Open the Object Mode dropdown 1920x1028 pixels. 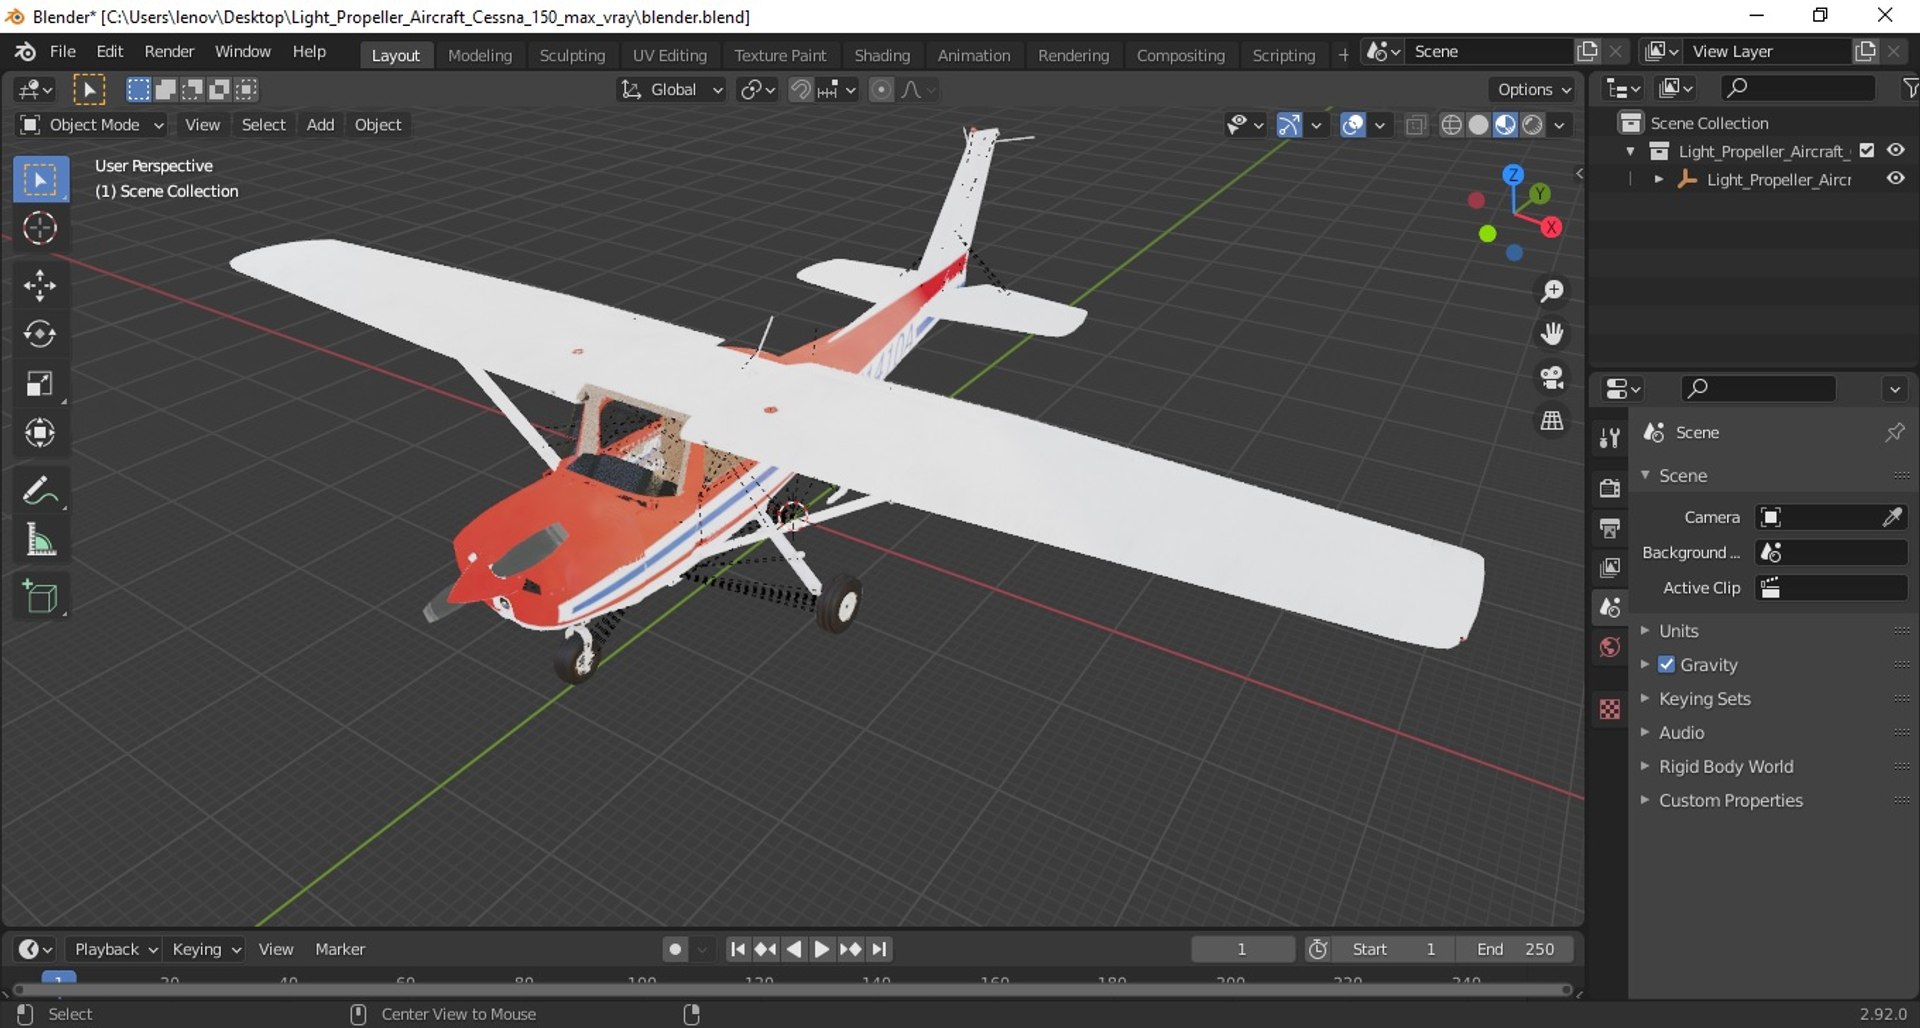91,125
